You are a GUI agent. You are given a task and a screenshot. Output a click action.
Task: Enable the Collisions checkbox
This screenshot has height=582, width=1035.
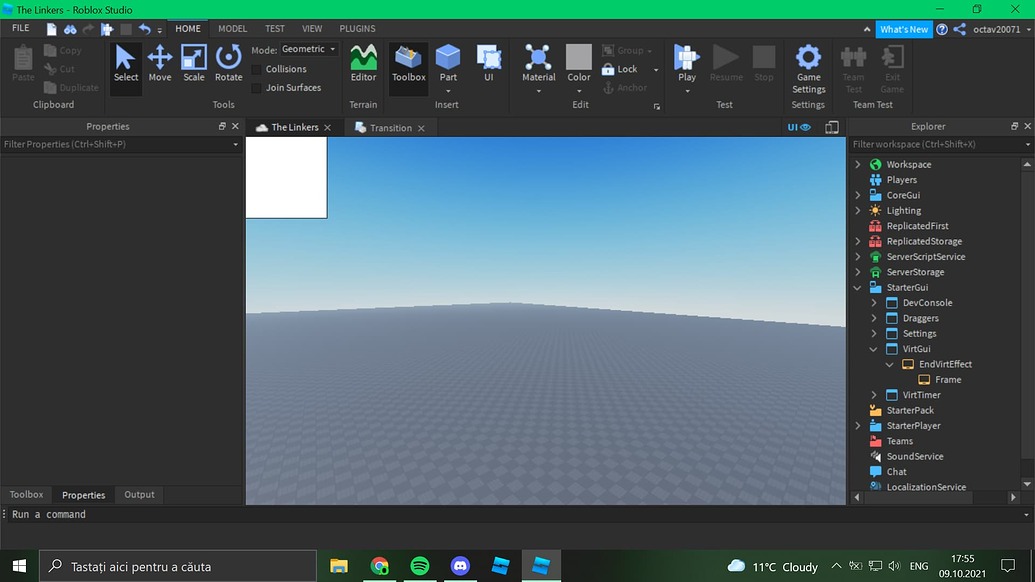click(257, 69)
